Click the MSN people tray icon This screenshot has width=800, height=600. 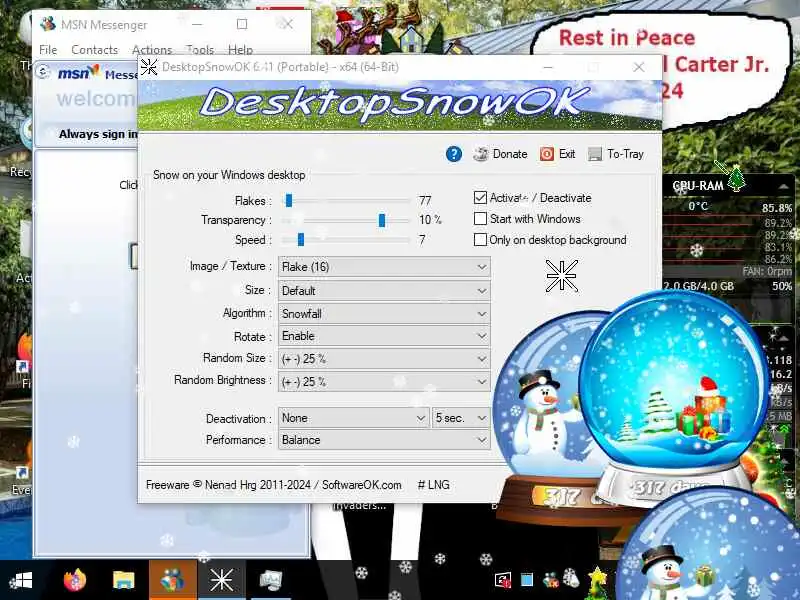tap(551, 580)
